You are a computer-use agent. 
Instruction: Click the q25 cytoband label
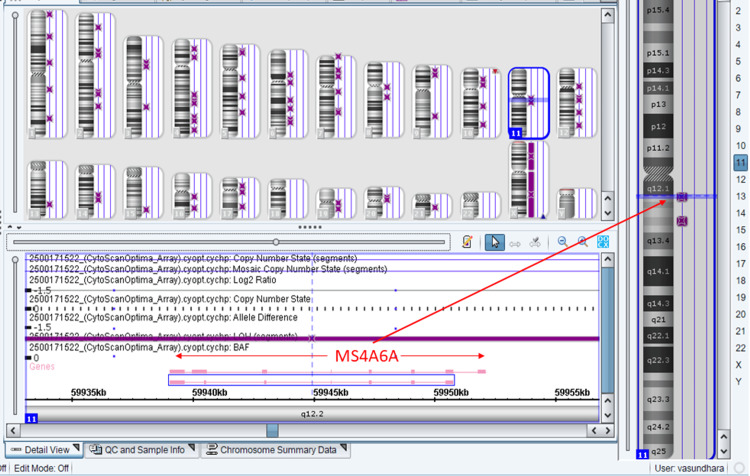tap(659, 451)
